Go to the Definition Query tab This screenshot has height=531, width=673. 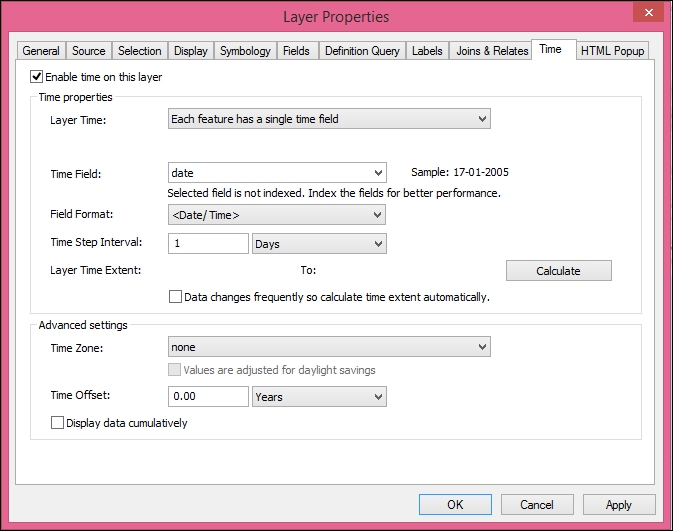click(x=361, y=51)
